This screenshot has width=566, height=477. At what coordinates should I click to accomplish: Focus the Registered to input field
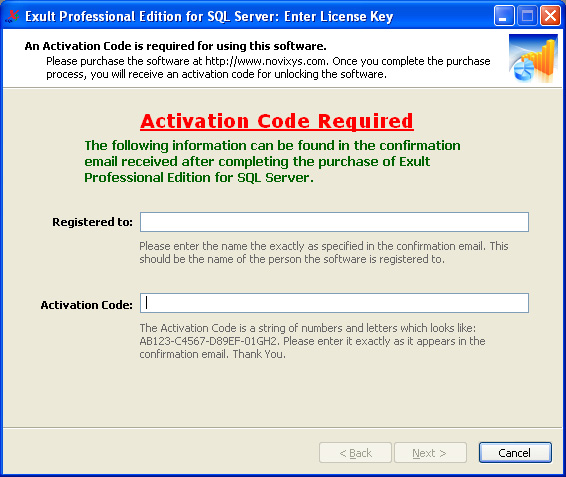point(334,222)
